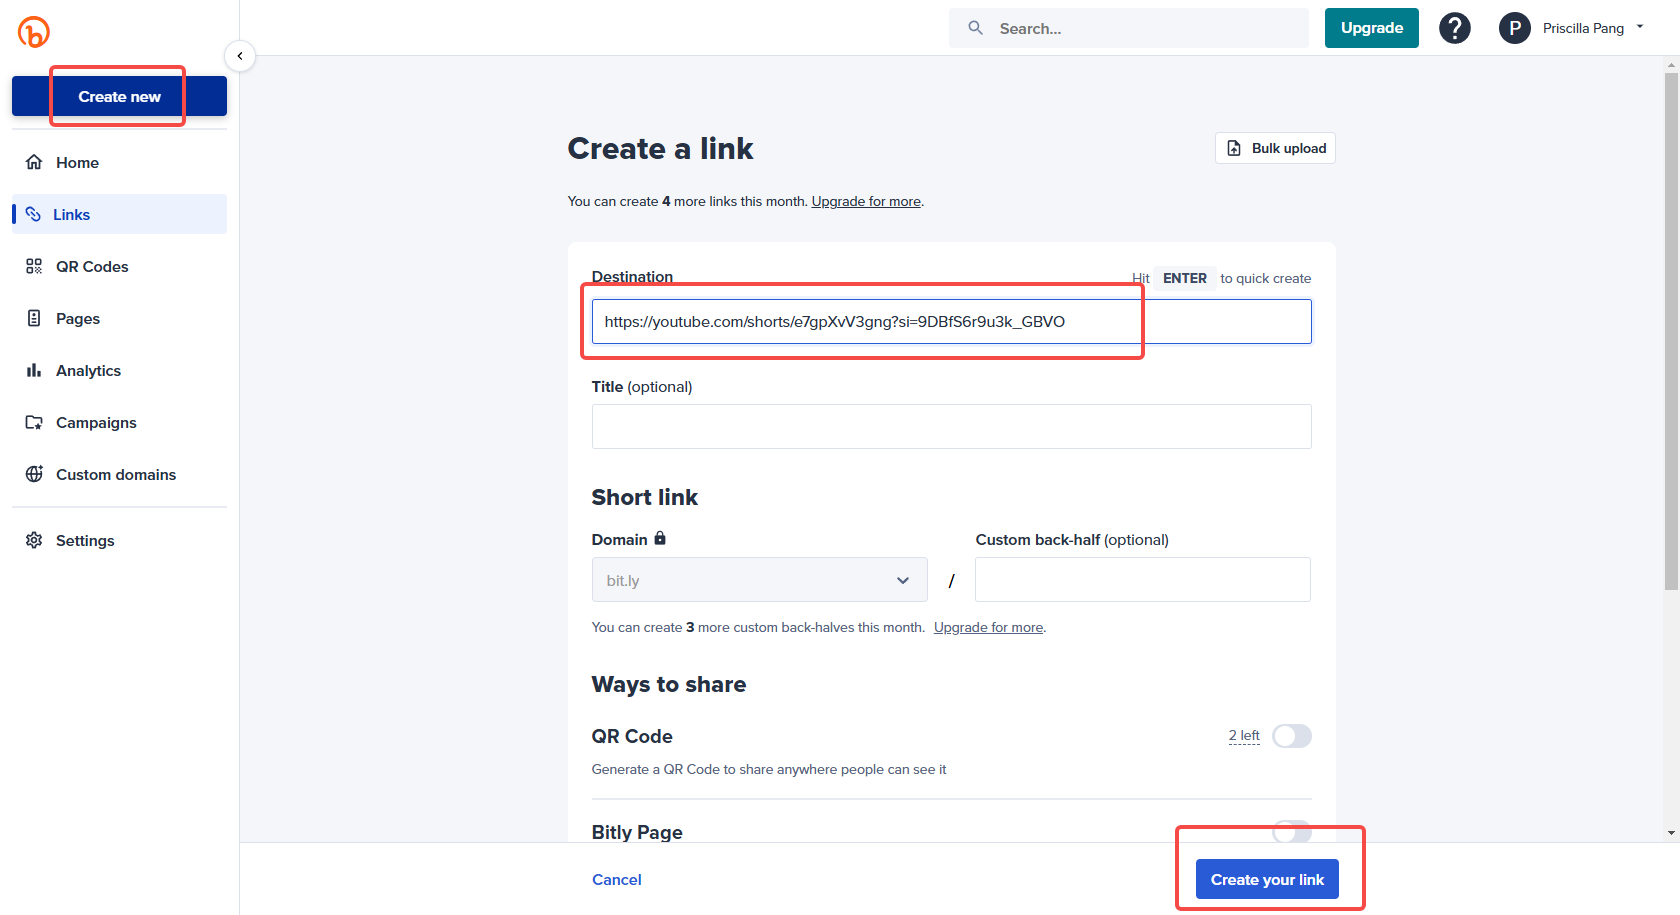Click the ENTER key hint label
Screen dimensions: 1680x915
click(1185, 278)
